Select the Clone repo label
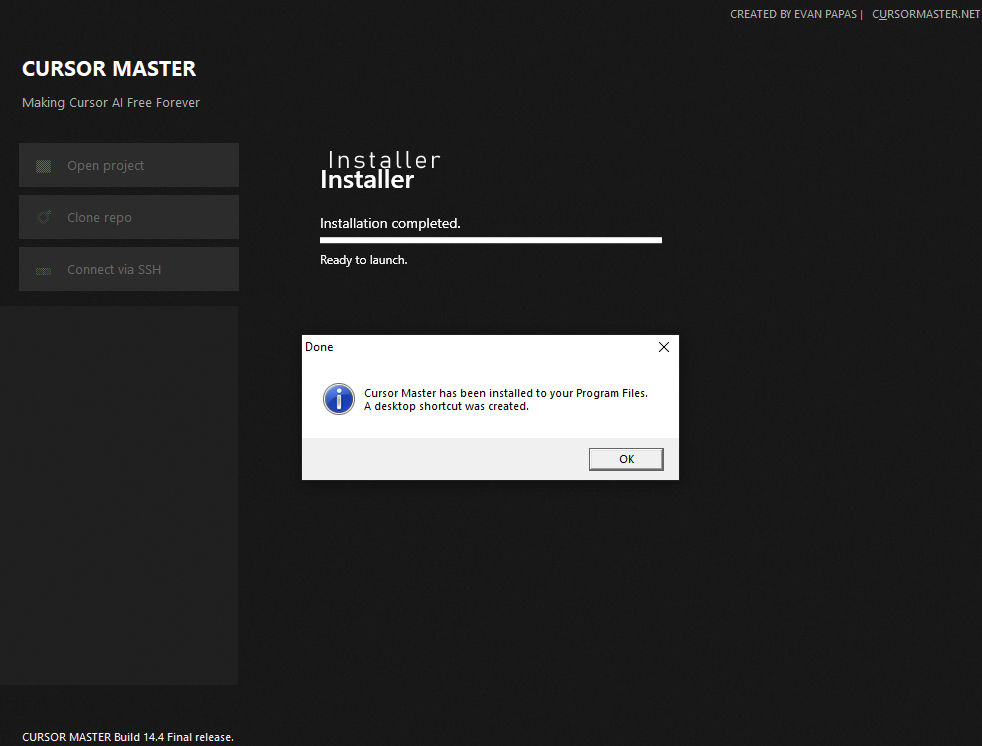The image size is (982, 746). pyautogui.click(x=100, y=217)
